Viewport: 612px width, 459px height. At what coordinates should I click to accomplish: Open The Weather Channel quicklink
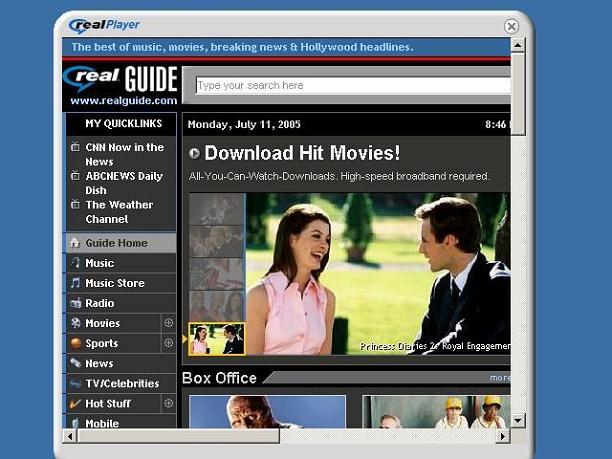pyautogui.click(x=119, y=212)
